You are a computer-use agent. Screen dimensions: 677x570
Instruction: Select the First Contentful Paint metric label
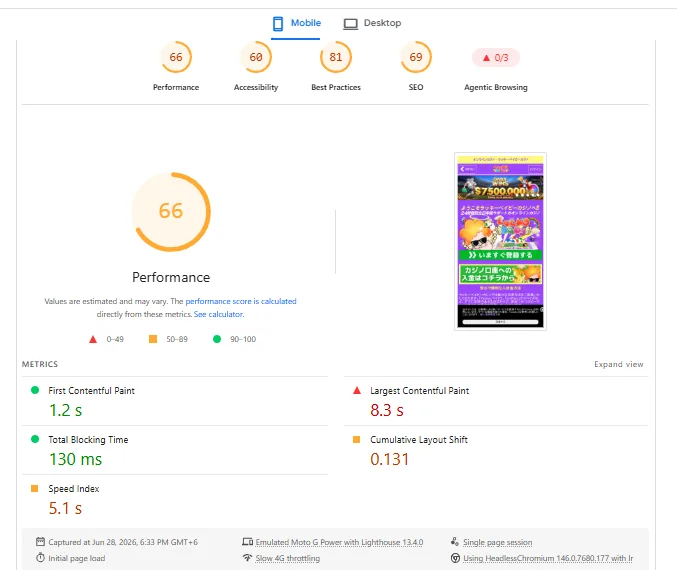[x=92, y=391]
